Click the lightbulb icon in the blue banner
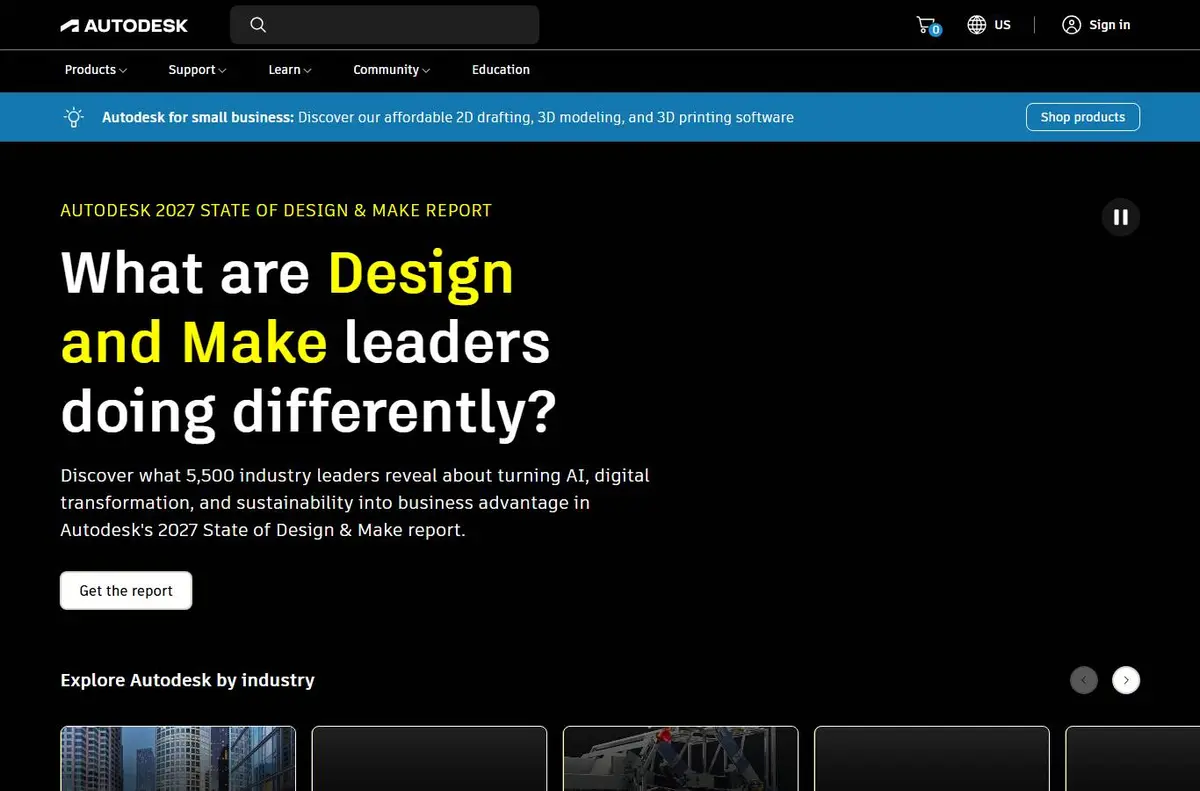Viewport: 1200px width, 791px height. click(x=74, y=117)
